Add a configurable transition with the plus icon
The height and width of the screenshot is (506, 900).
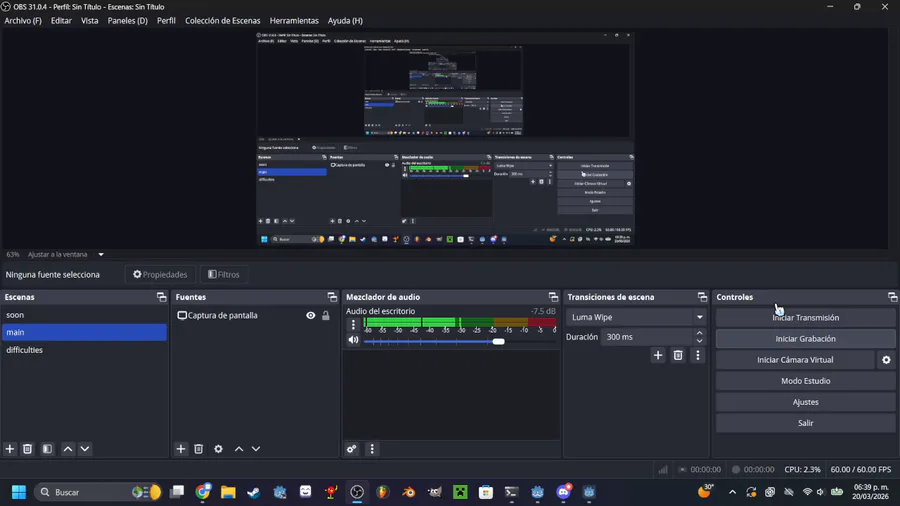(x=658, y=355)
